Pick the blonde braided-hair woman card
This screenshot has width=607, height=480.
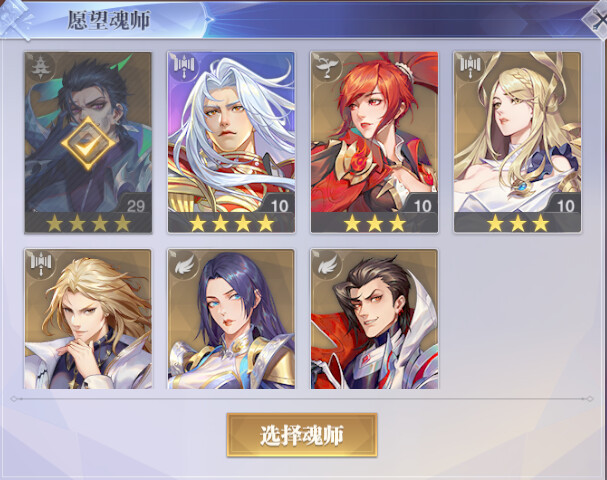point(518,142)
